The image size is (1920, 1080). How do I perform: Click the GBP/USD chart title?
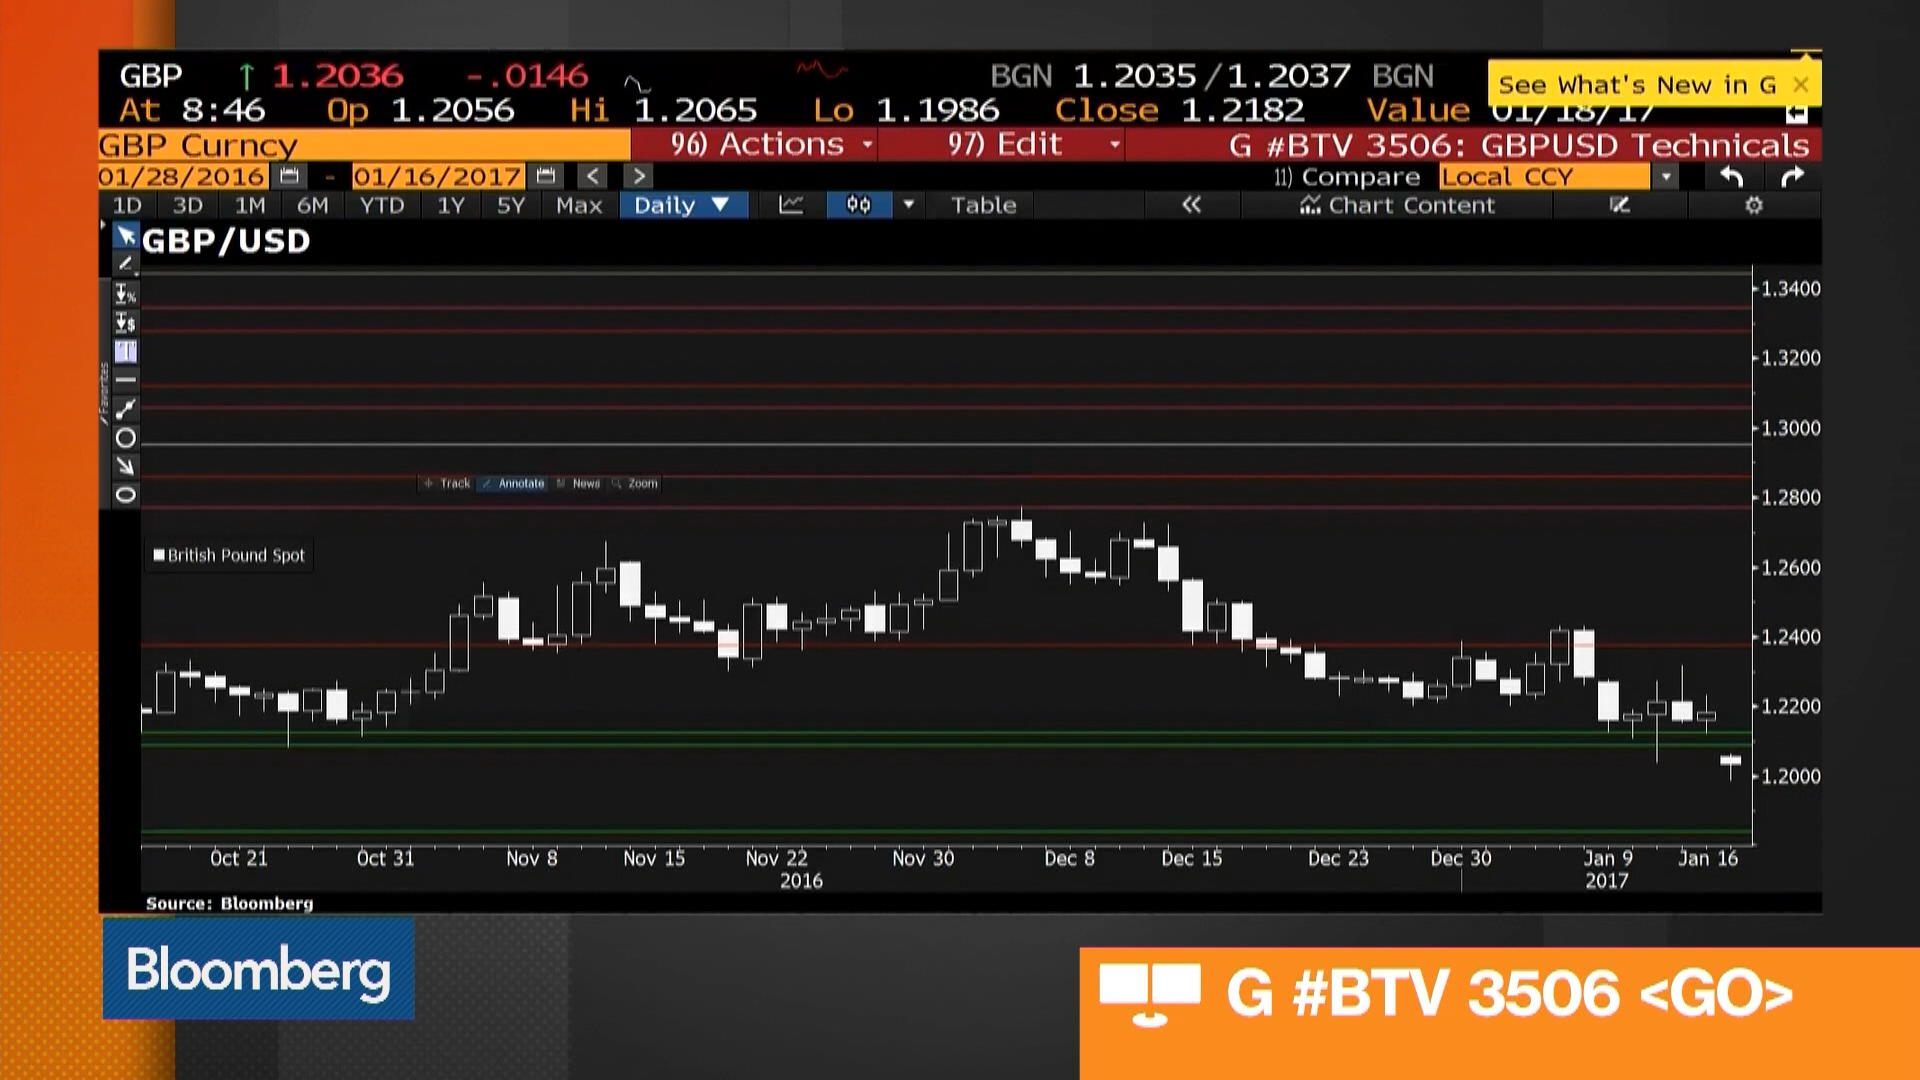[226, 241]
